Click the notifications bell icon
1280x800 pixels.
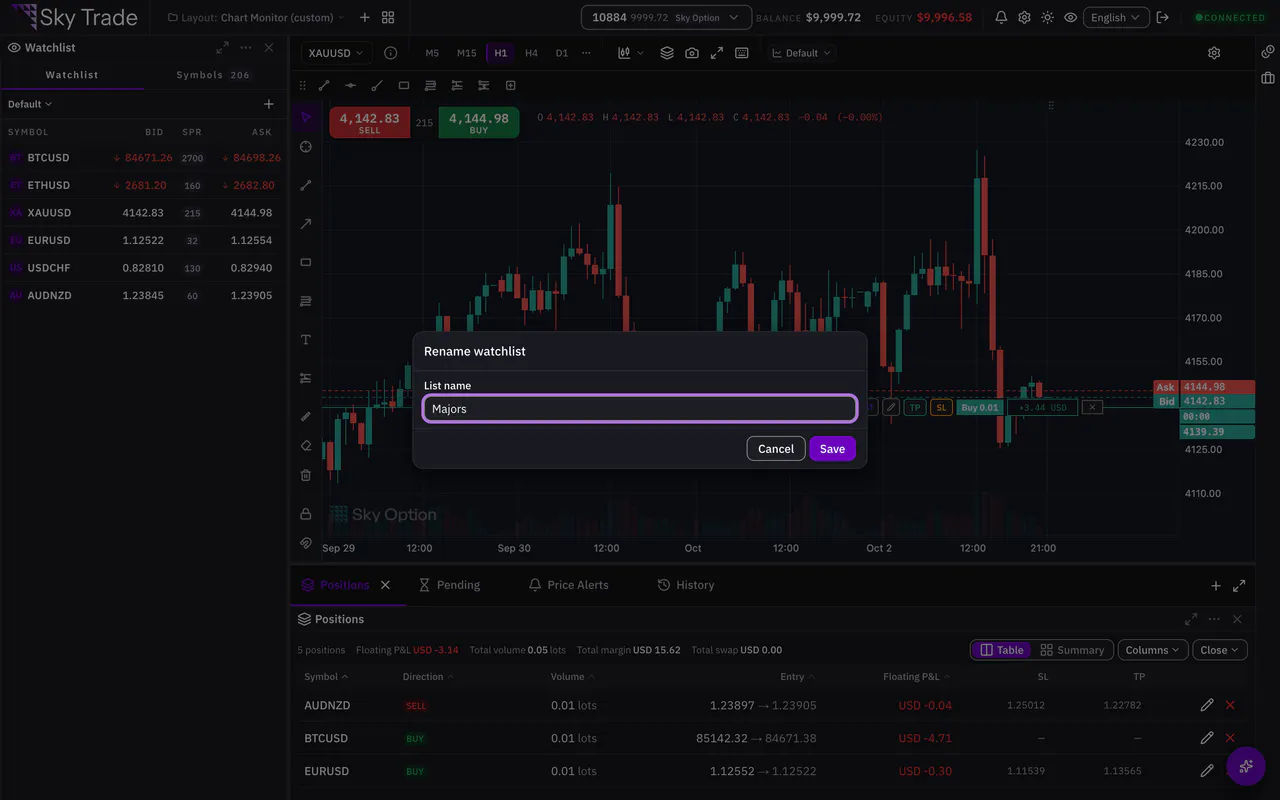(1001, 18)
